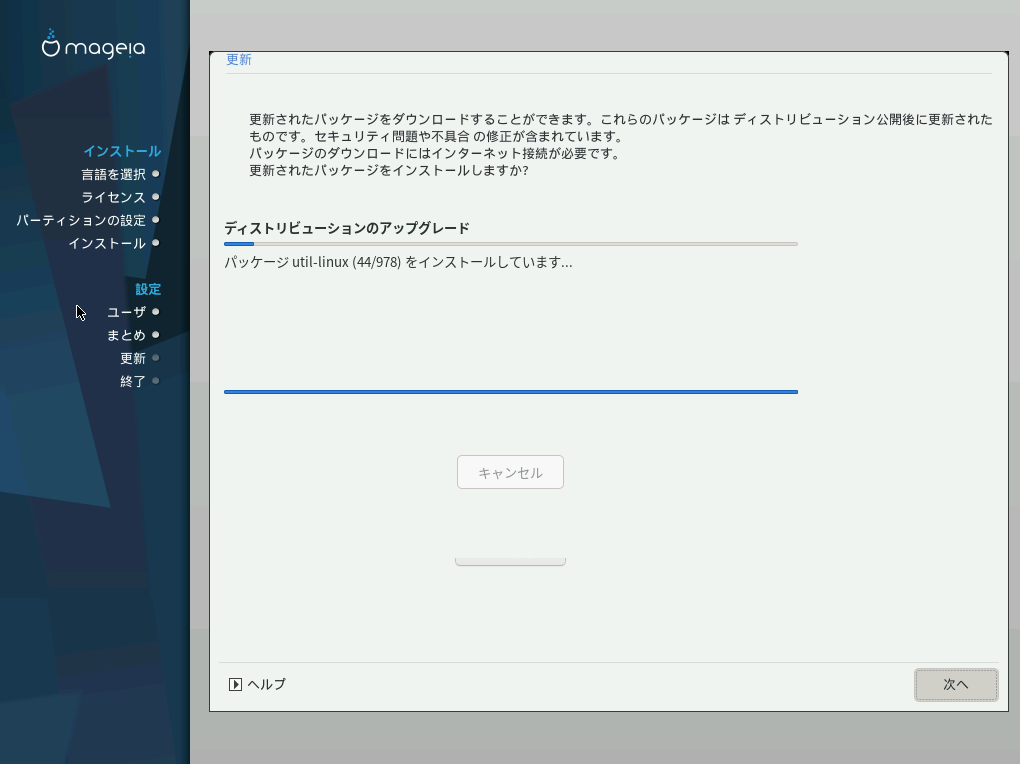
Task: Click the util-linux package status text
Action: [x=398, y=262]
